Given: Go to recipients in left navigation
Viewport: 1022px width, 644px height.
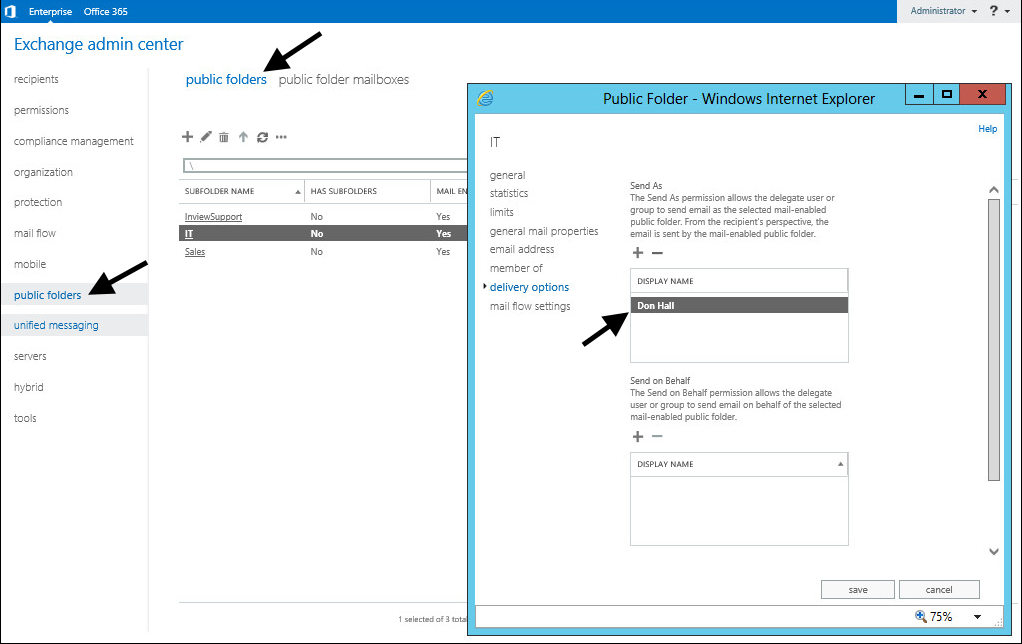Looking at the screenshot, I should point(36,80).
